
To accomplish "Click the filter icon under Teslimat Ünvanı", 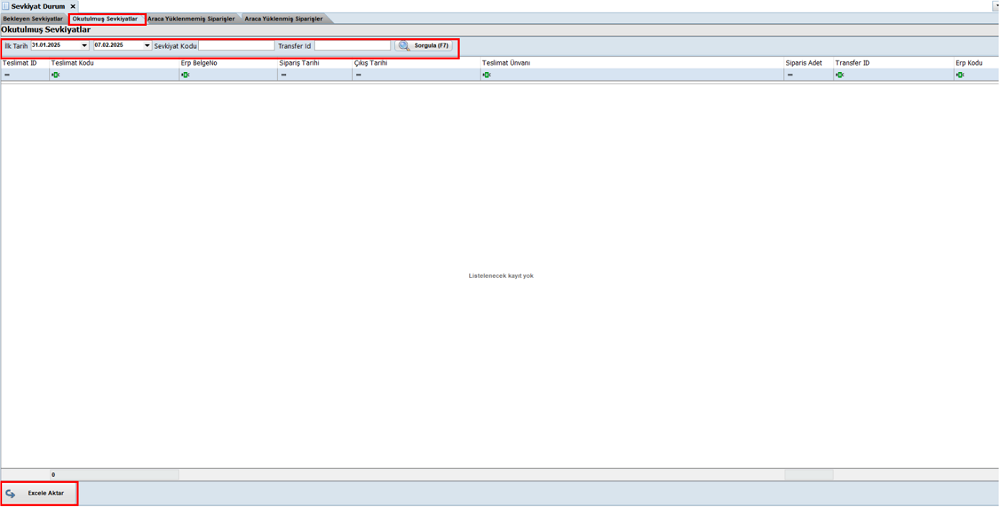I will (x=487, y=75).
